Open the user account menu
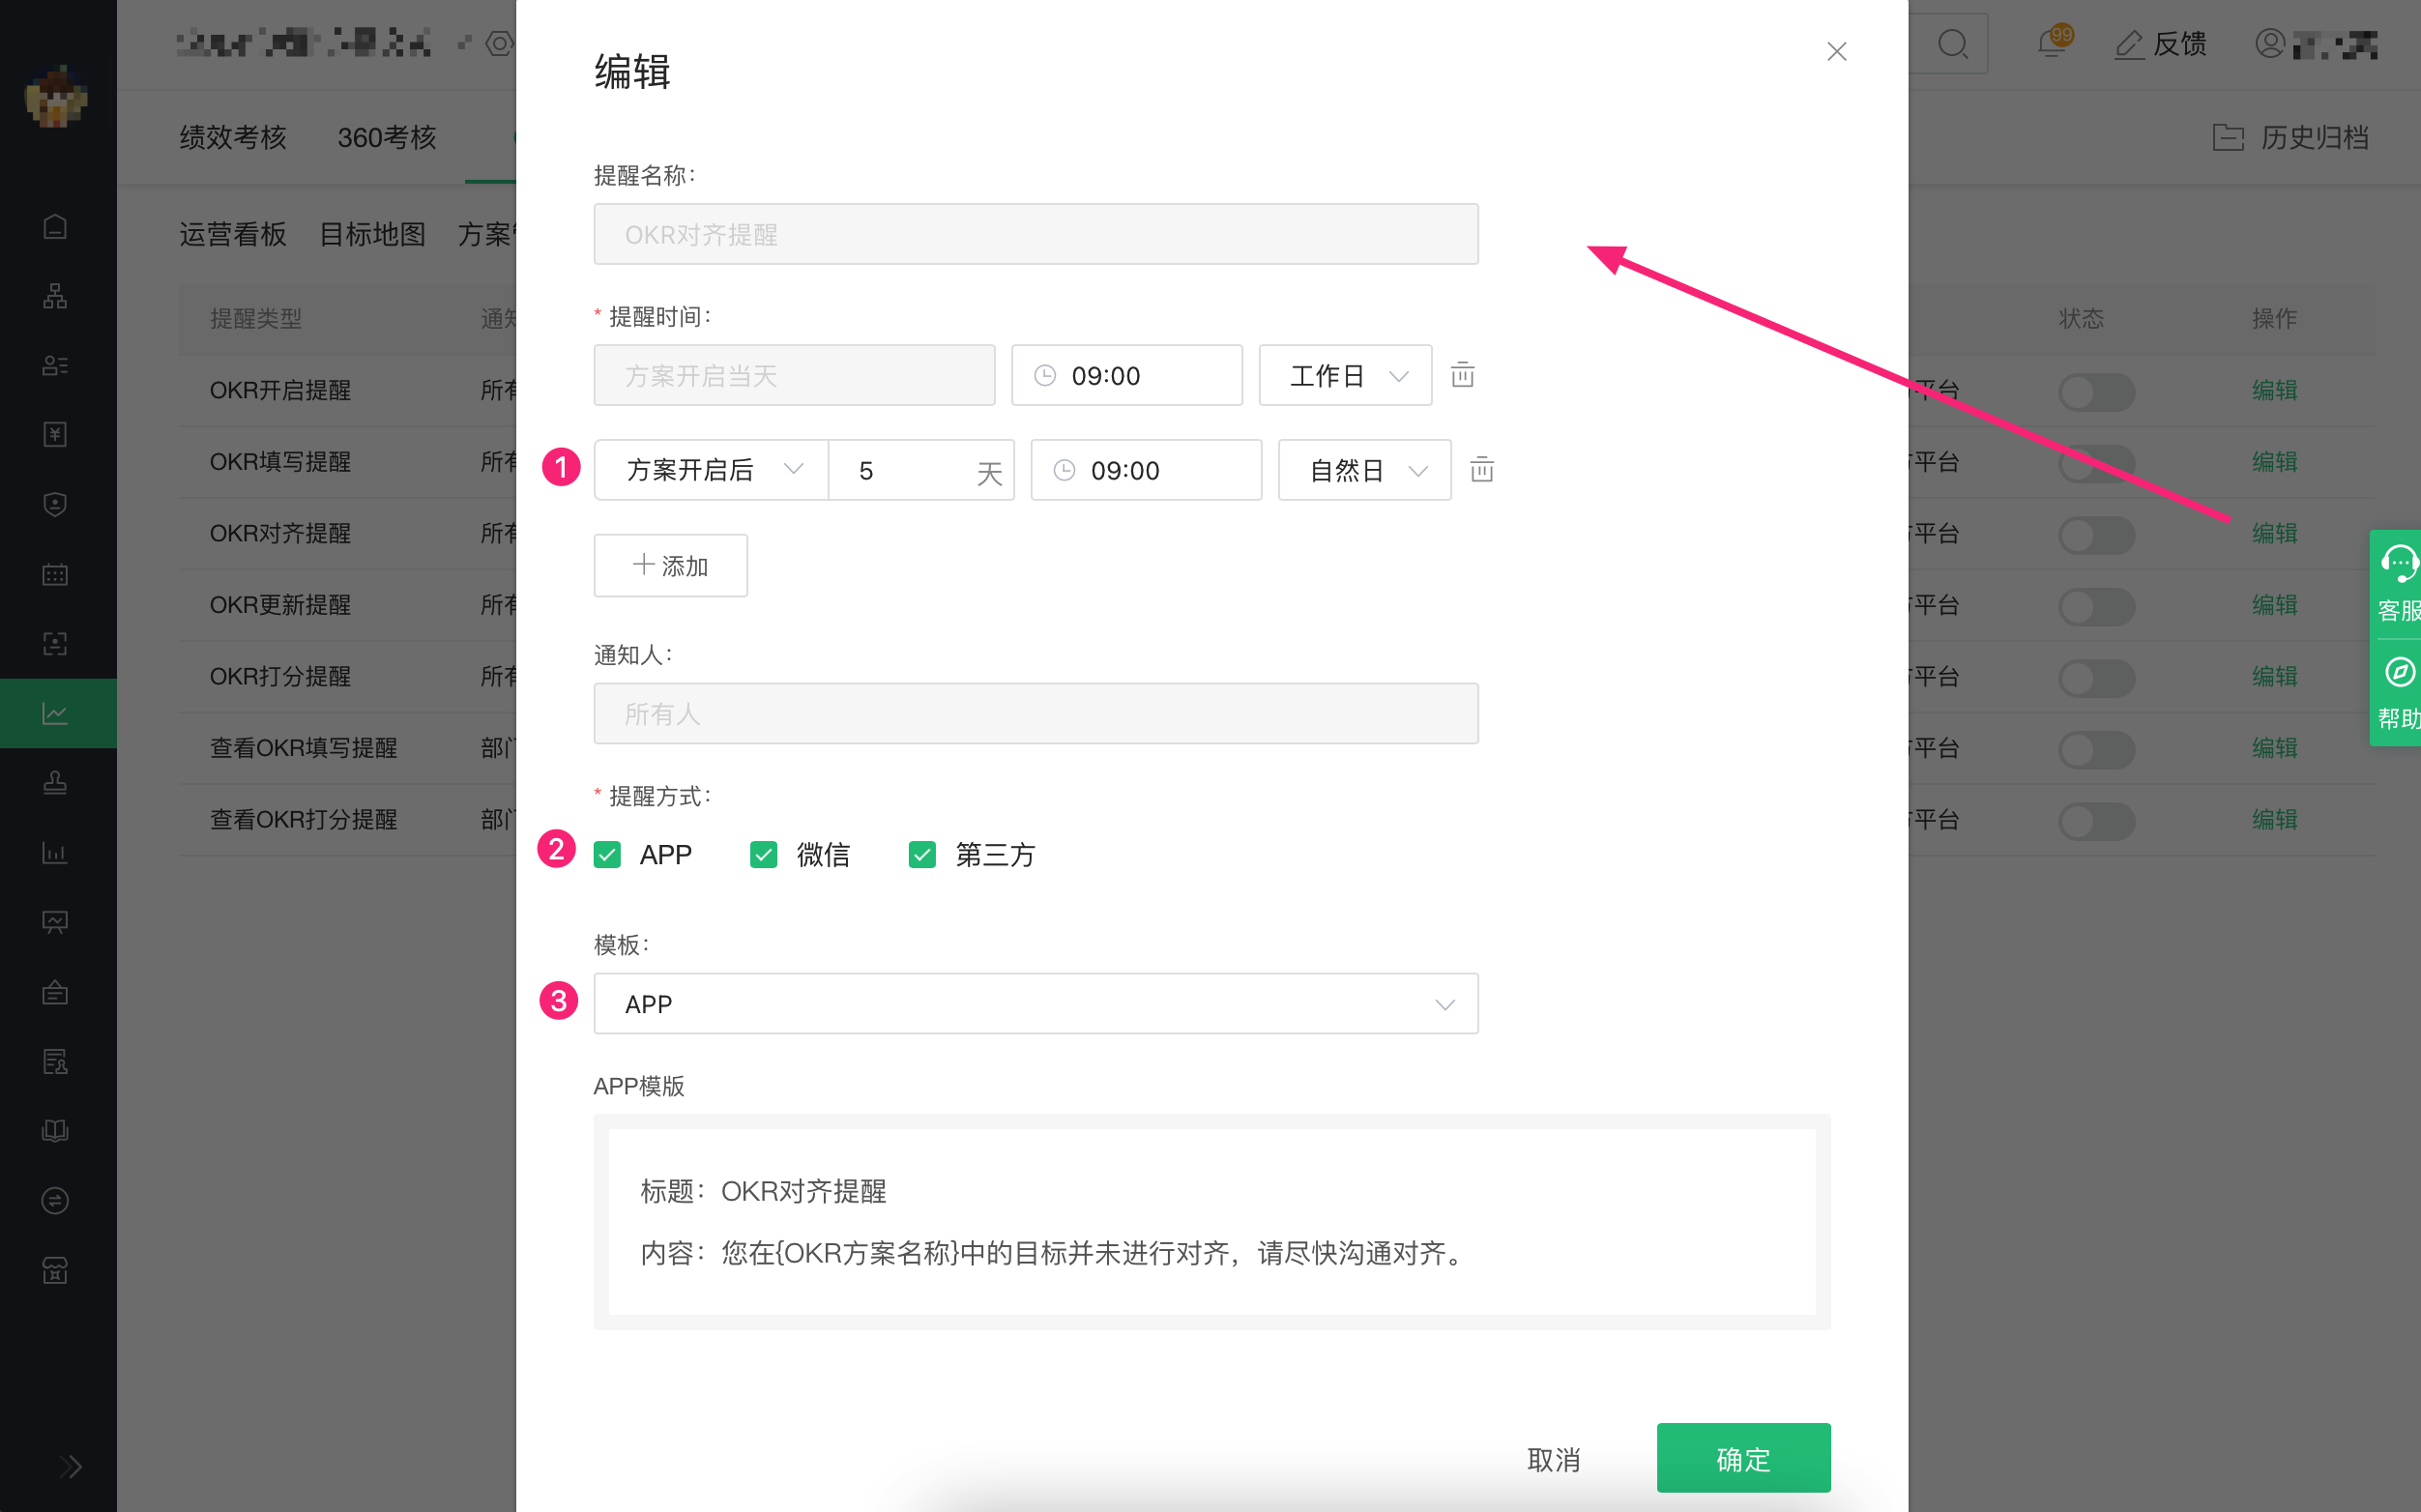 (x=2315, y=44)
